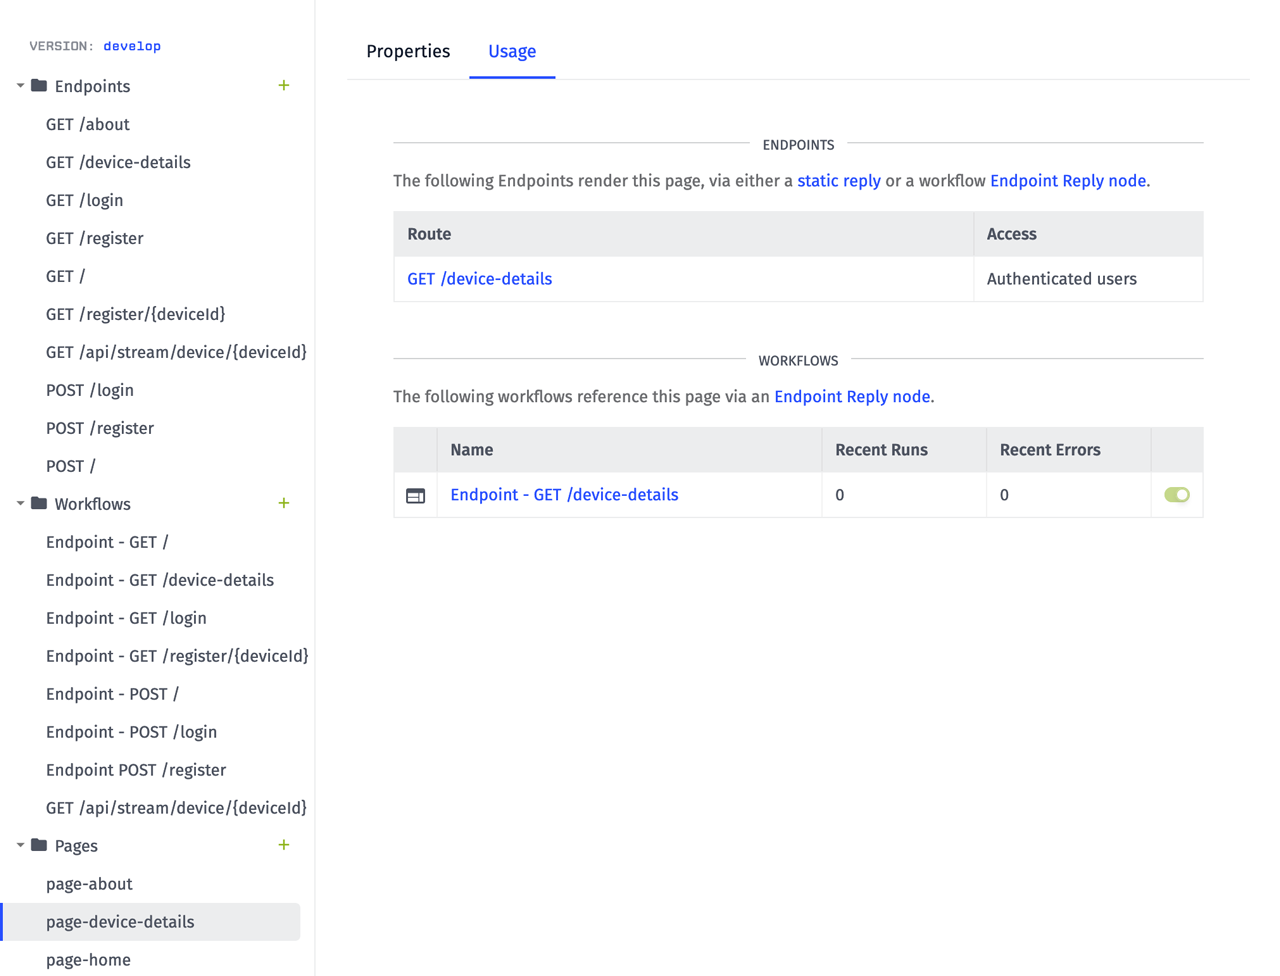
Task: Open the static reply link
Action: tap(839, 181)
